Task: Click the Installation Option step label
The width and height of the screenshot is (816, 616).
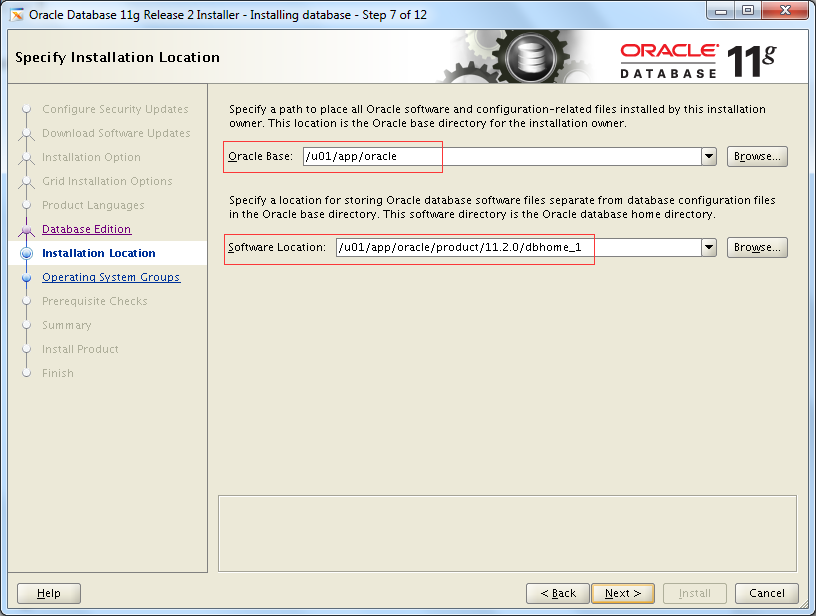Action: pos(91,157)
